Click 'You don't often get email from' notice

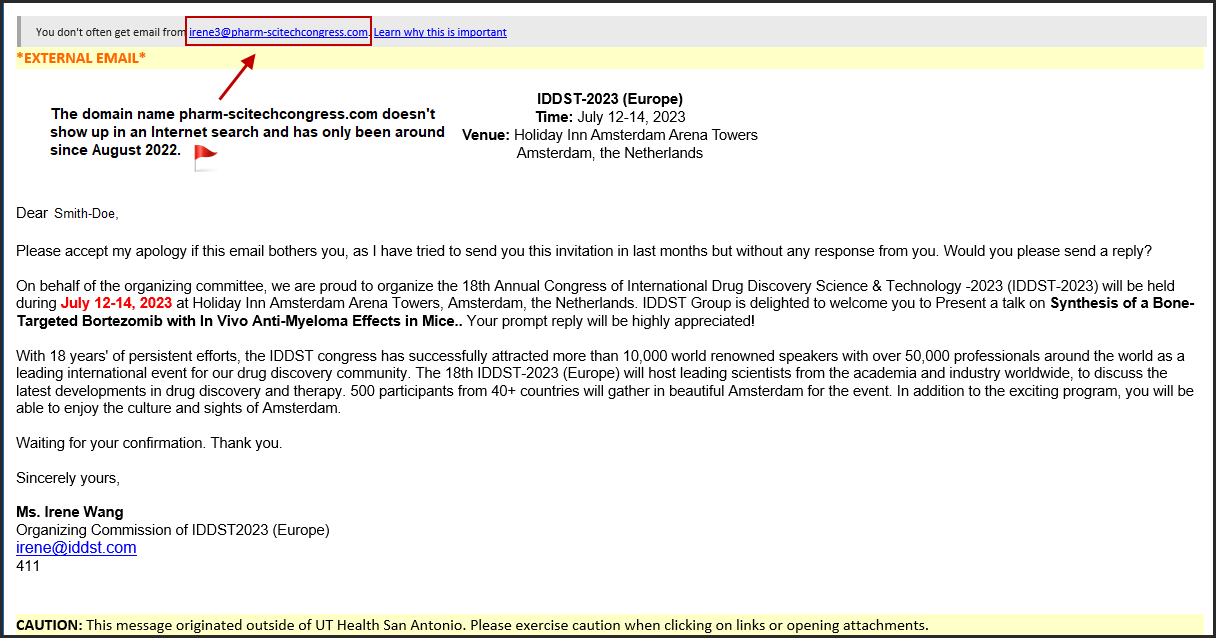click(x=111, y=32)
